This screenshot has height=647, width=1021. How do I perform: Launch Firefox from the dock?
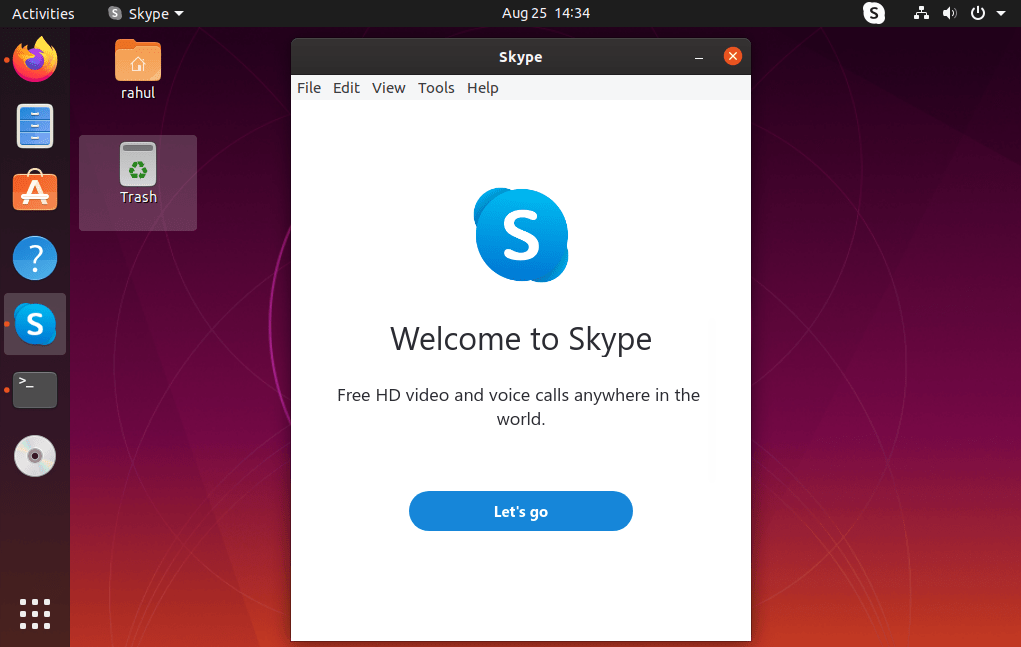(x=35, y=60)
